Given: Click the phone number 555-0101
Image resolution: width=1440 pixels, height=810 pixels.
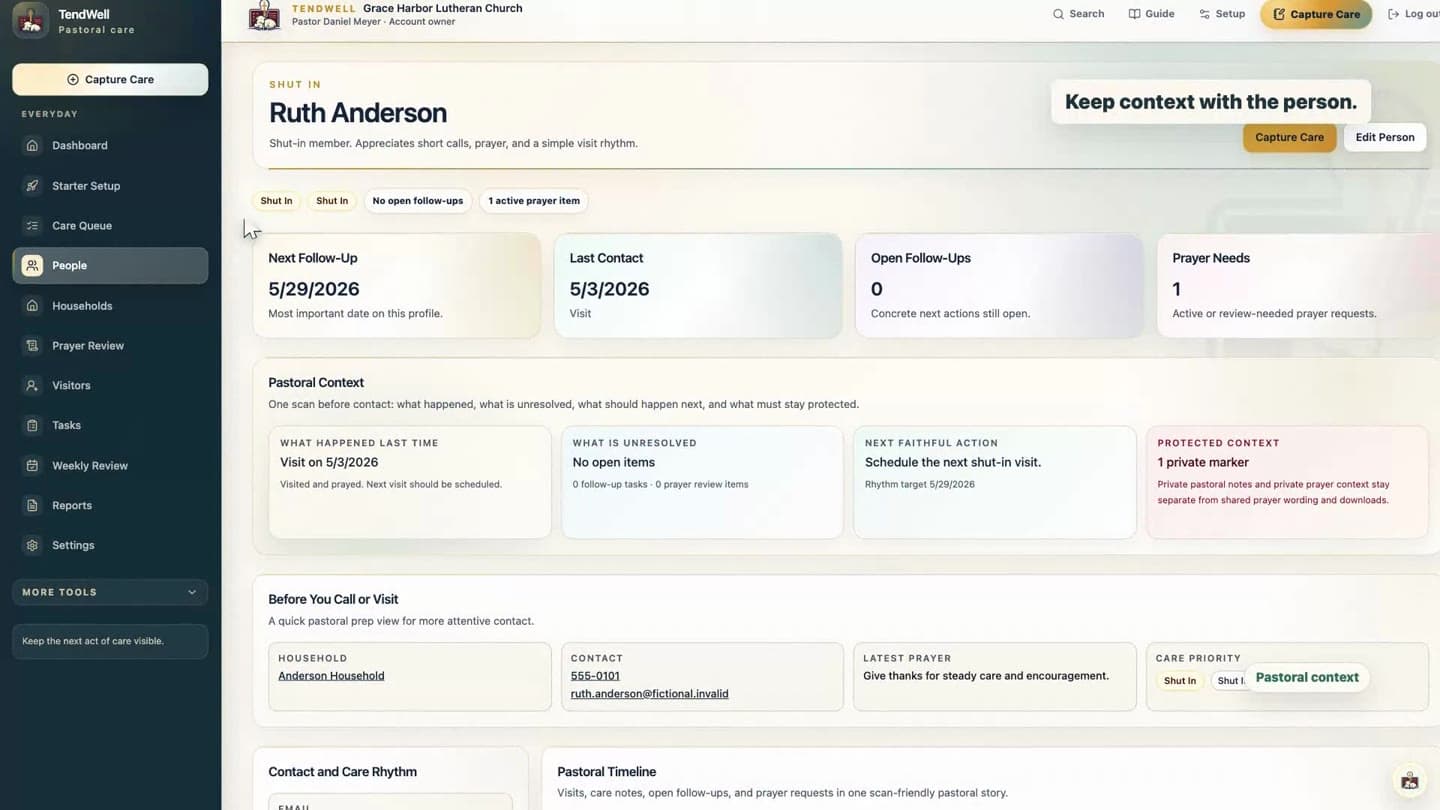Looking at the screenshot, I should tap(595, 676).
